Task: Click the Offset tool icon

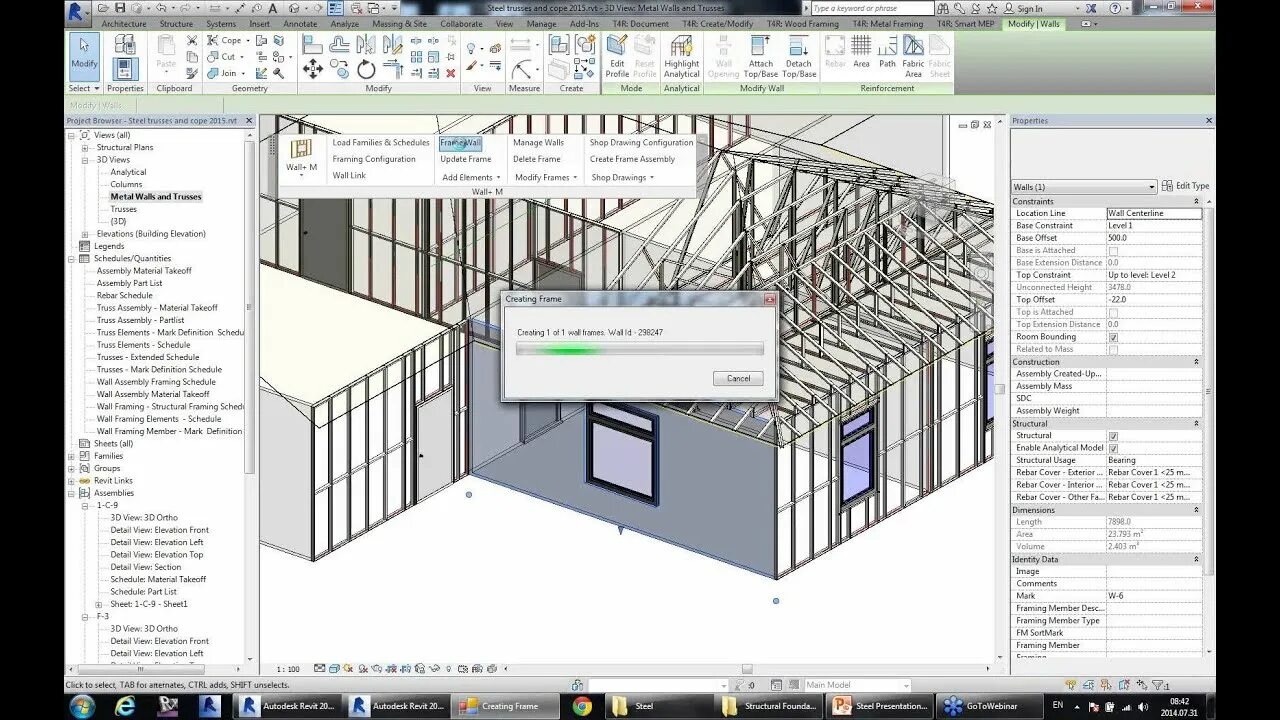Action: [340, 45]
